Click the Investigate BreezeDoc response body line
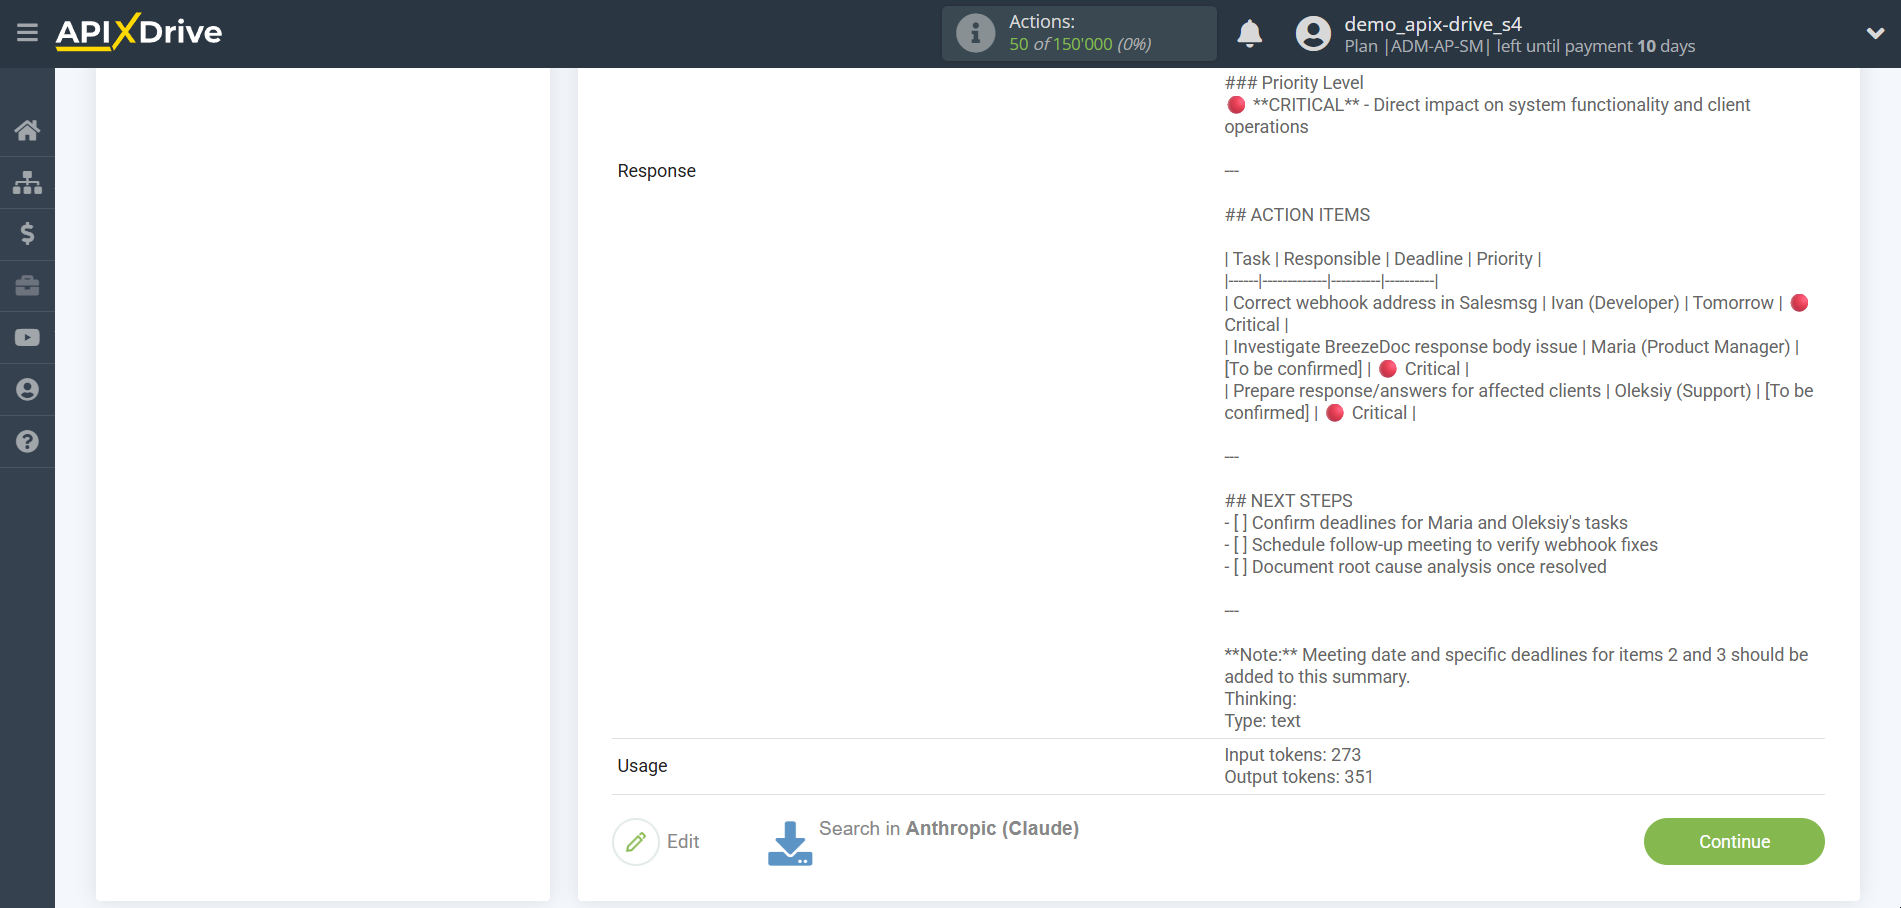The width and height of the screenshot is (1901, 908). (1511, 358)
